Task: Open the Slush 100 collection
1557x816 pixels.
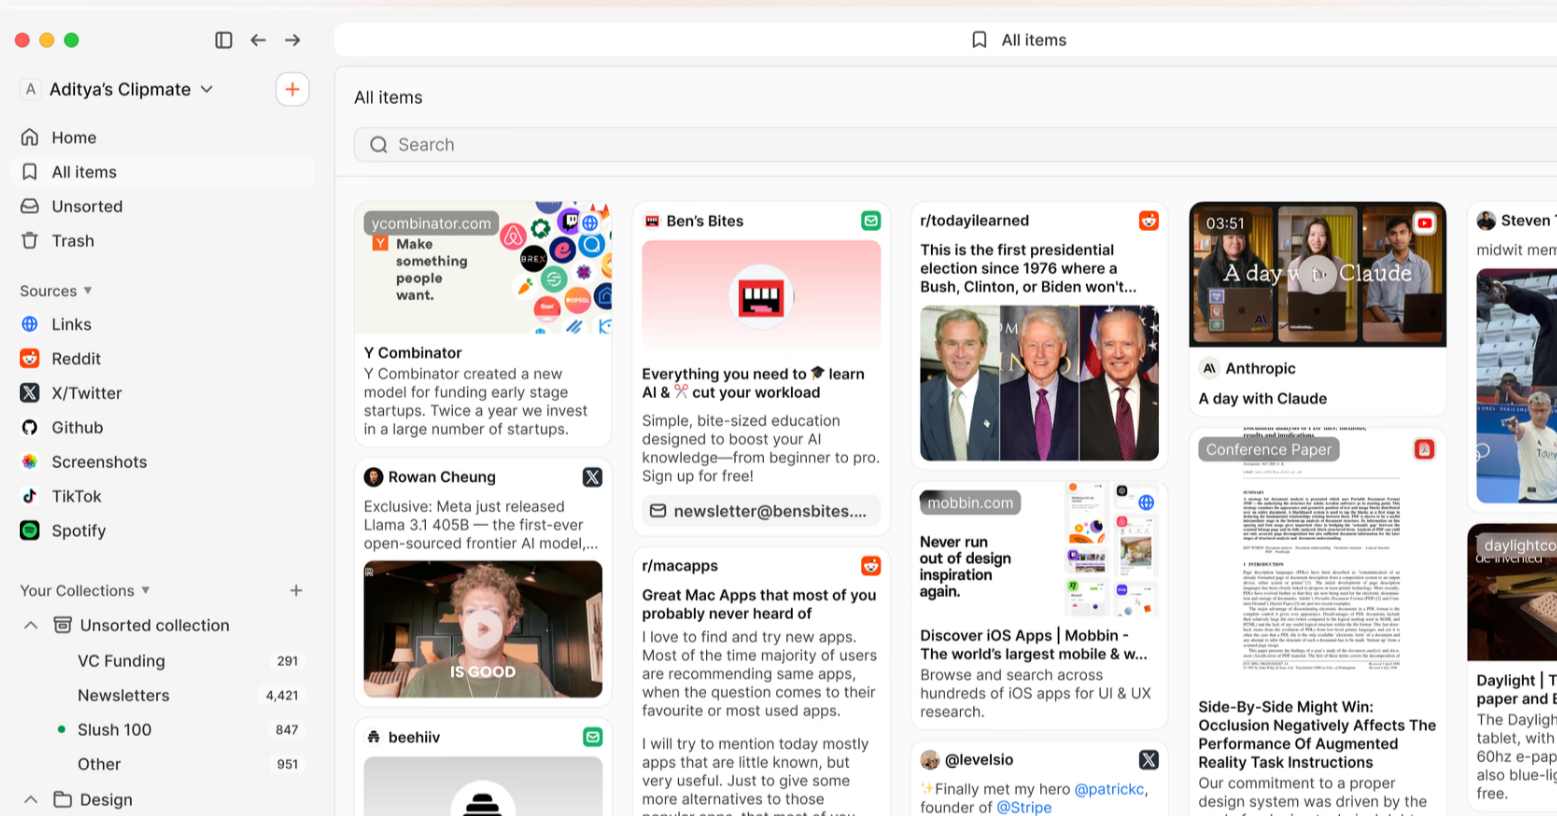Action: pyautogui.click(x=114, y=729)
